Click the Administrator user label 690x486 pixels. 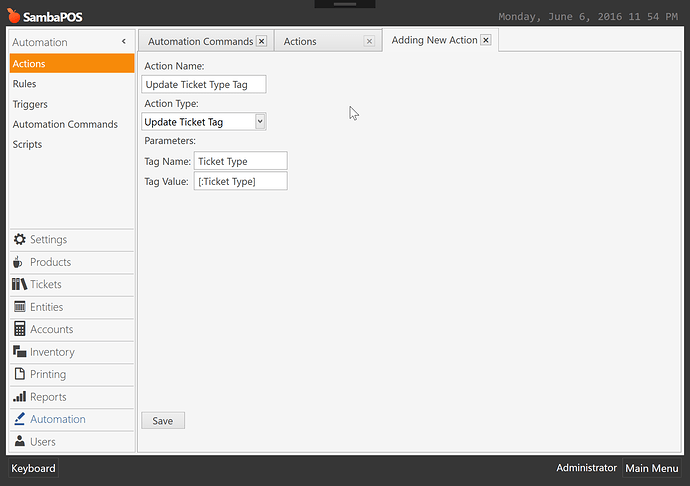coord(586,468)
